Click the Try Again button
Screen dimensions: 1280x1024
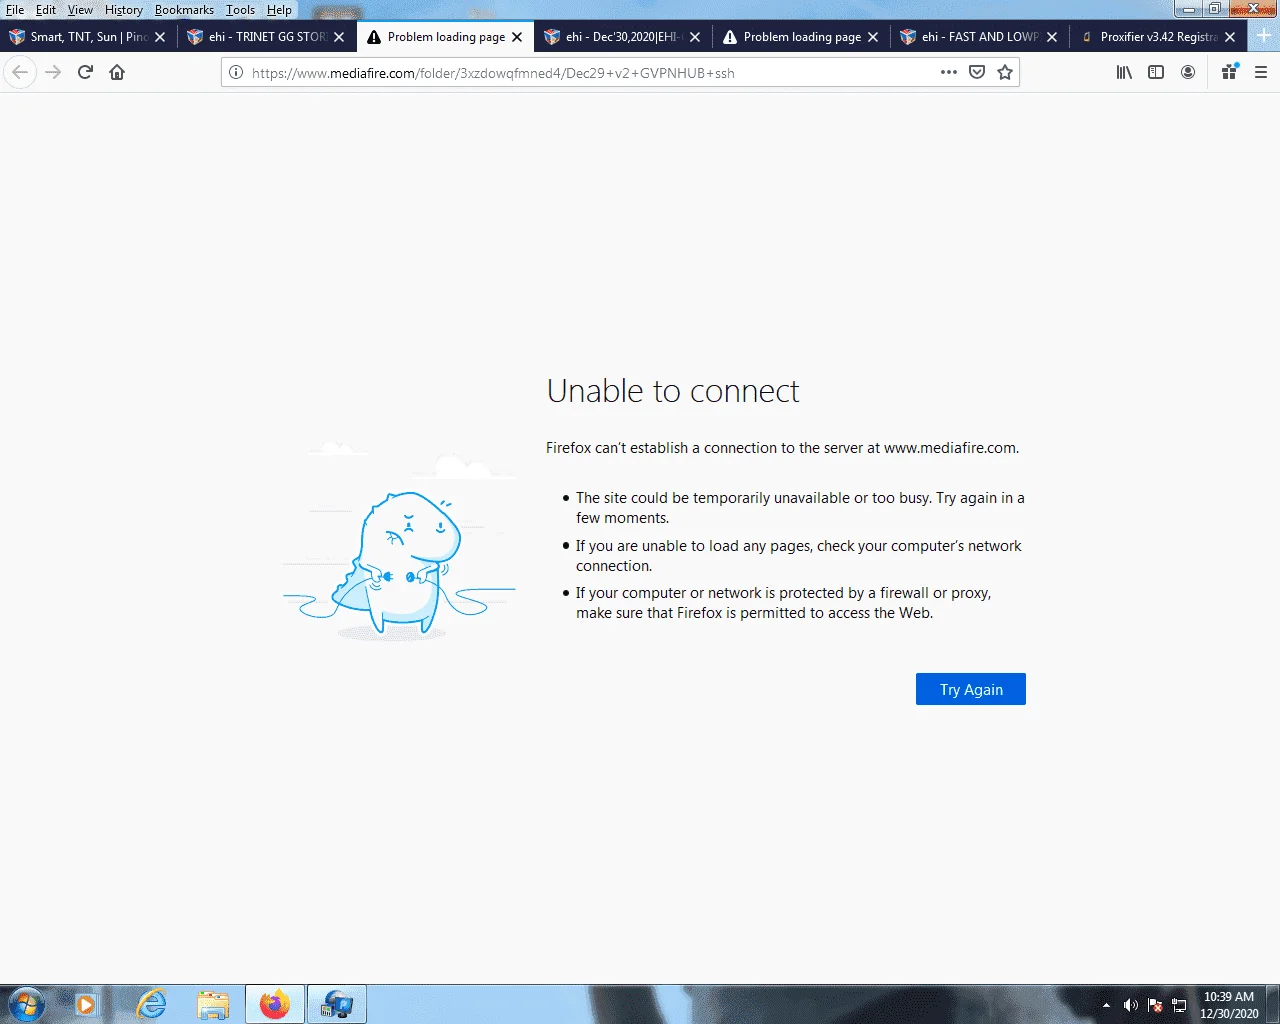pos(971,689)
